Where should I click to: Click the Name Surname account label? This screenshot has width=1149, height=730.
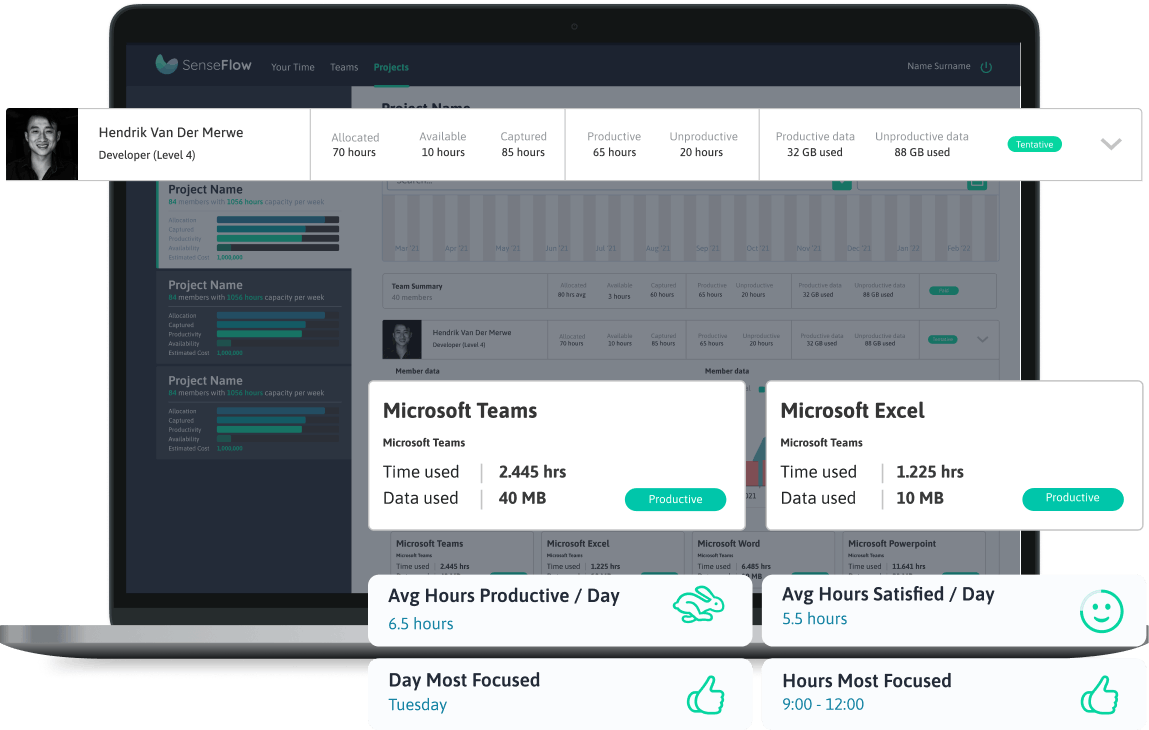pyautogui.click(x=938, y=66)
